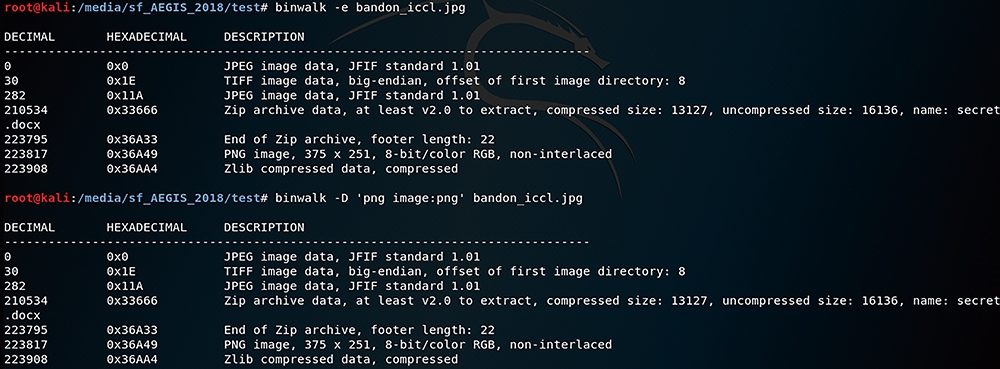Click decimal 223908 in first output
This screenshot has height=369, width=1000.
click(26, 168)
